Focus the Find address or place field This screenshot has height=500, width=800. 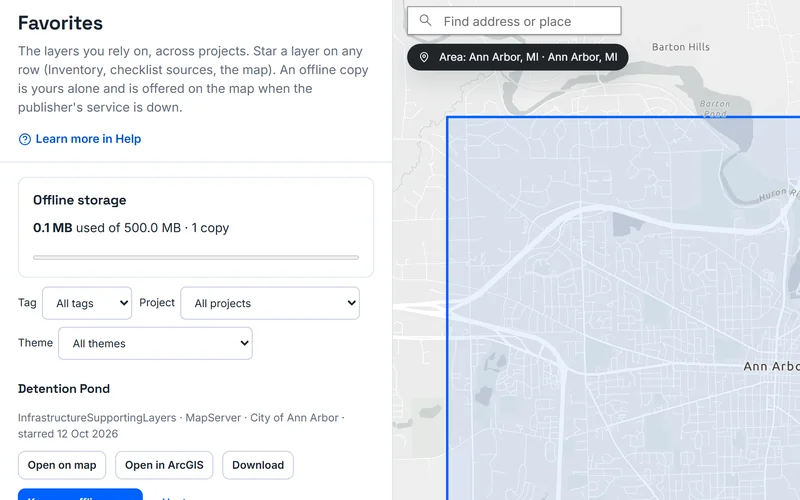tap(514, 21)
